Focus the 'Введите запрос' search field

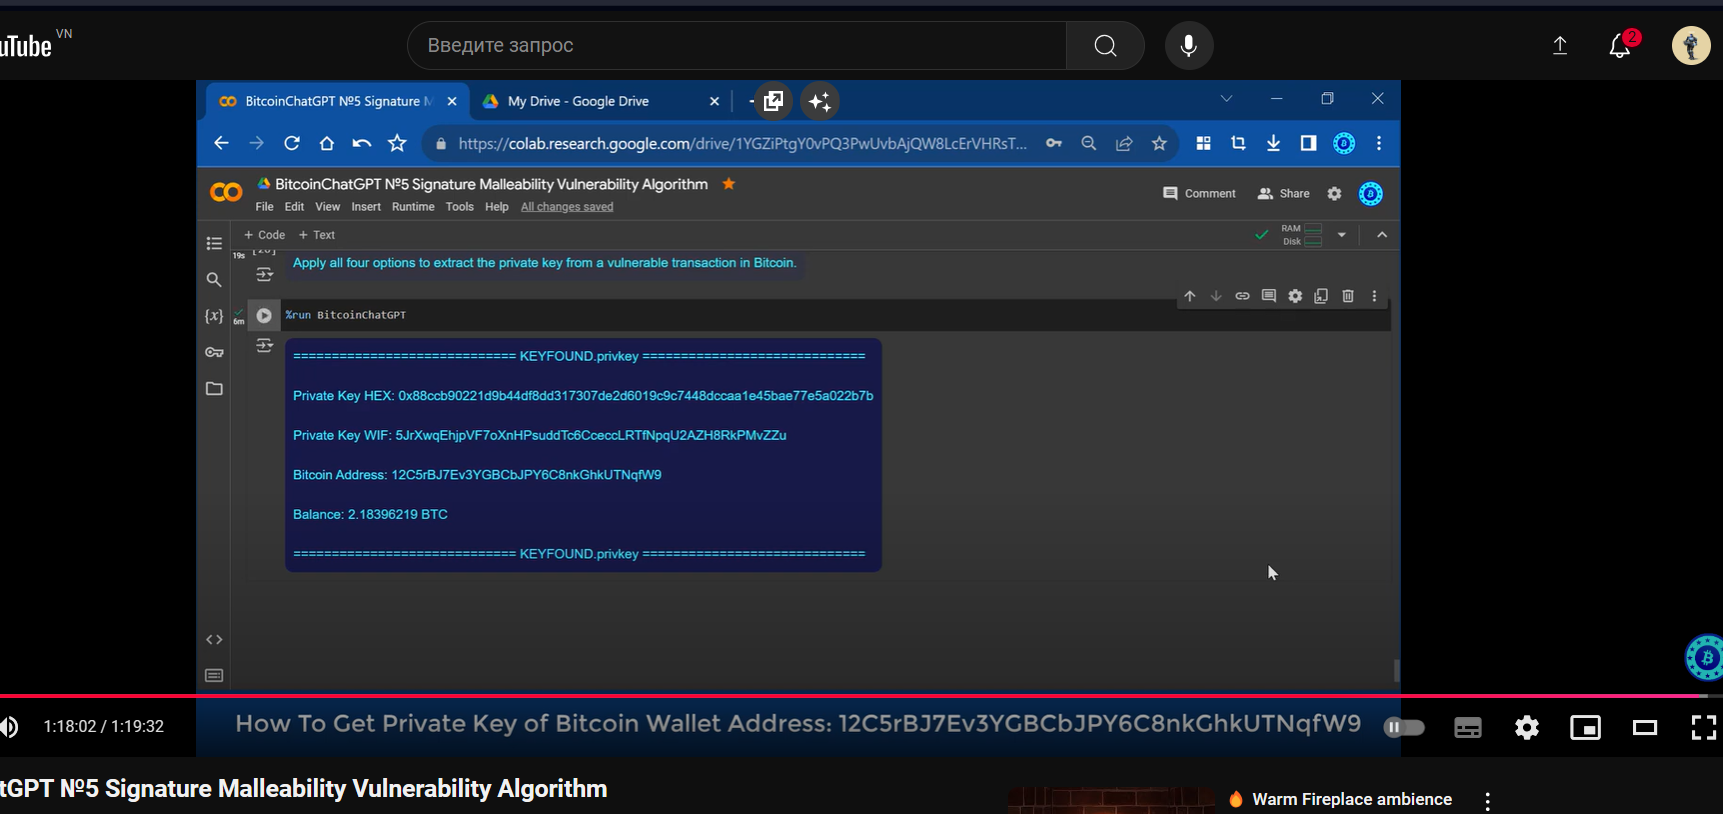737,46
